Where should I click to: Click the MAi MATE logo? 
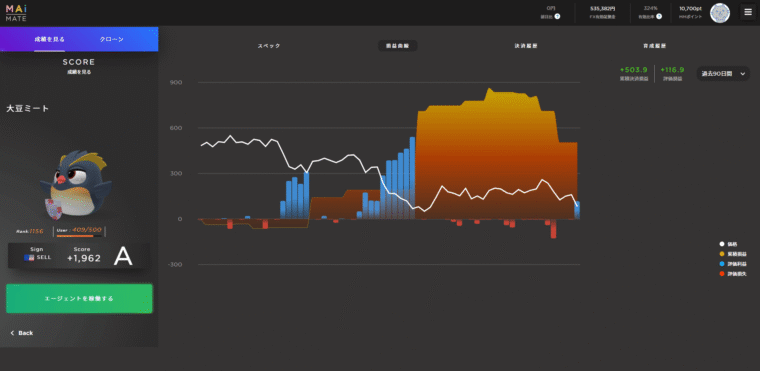pos(16,13)
